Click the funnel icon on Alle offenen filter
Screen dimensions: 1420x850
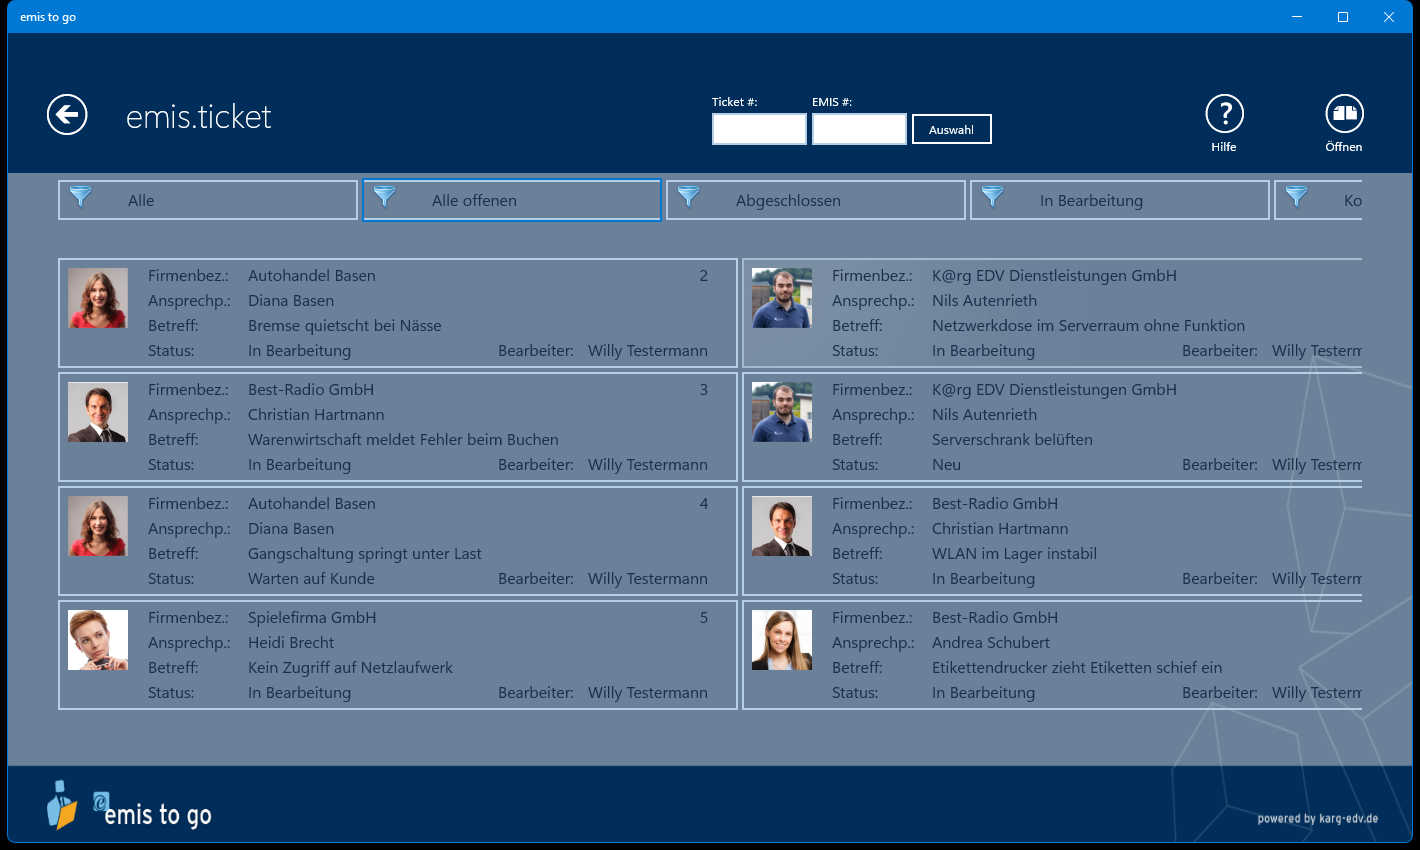[385, 197]
